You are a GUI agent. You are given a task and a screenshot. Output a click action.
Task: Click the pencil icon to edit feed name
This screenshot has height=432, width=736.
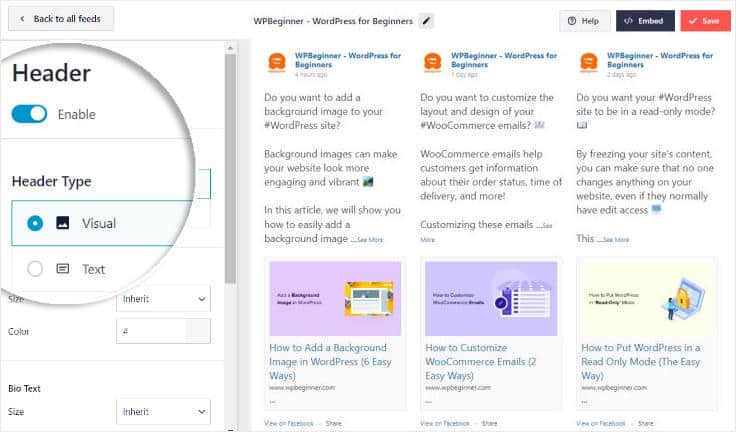[427, 20]
